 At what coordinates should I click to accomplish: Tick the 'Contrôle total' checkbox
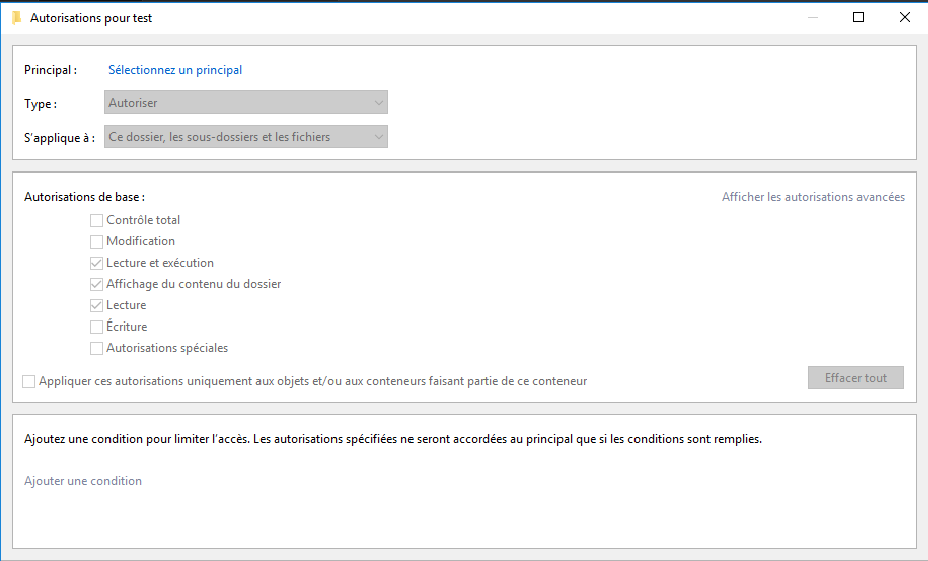coord(96,220)
